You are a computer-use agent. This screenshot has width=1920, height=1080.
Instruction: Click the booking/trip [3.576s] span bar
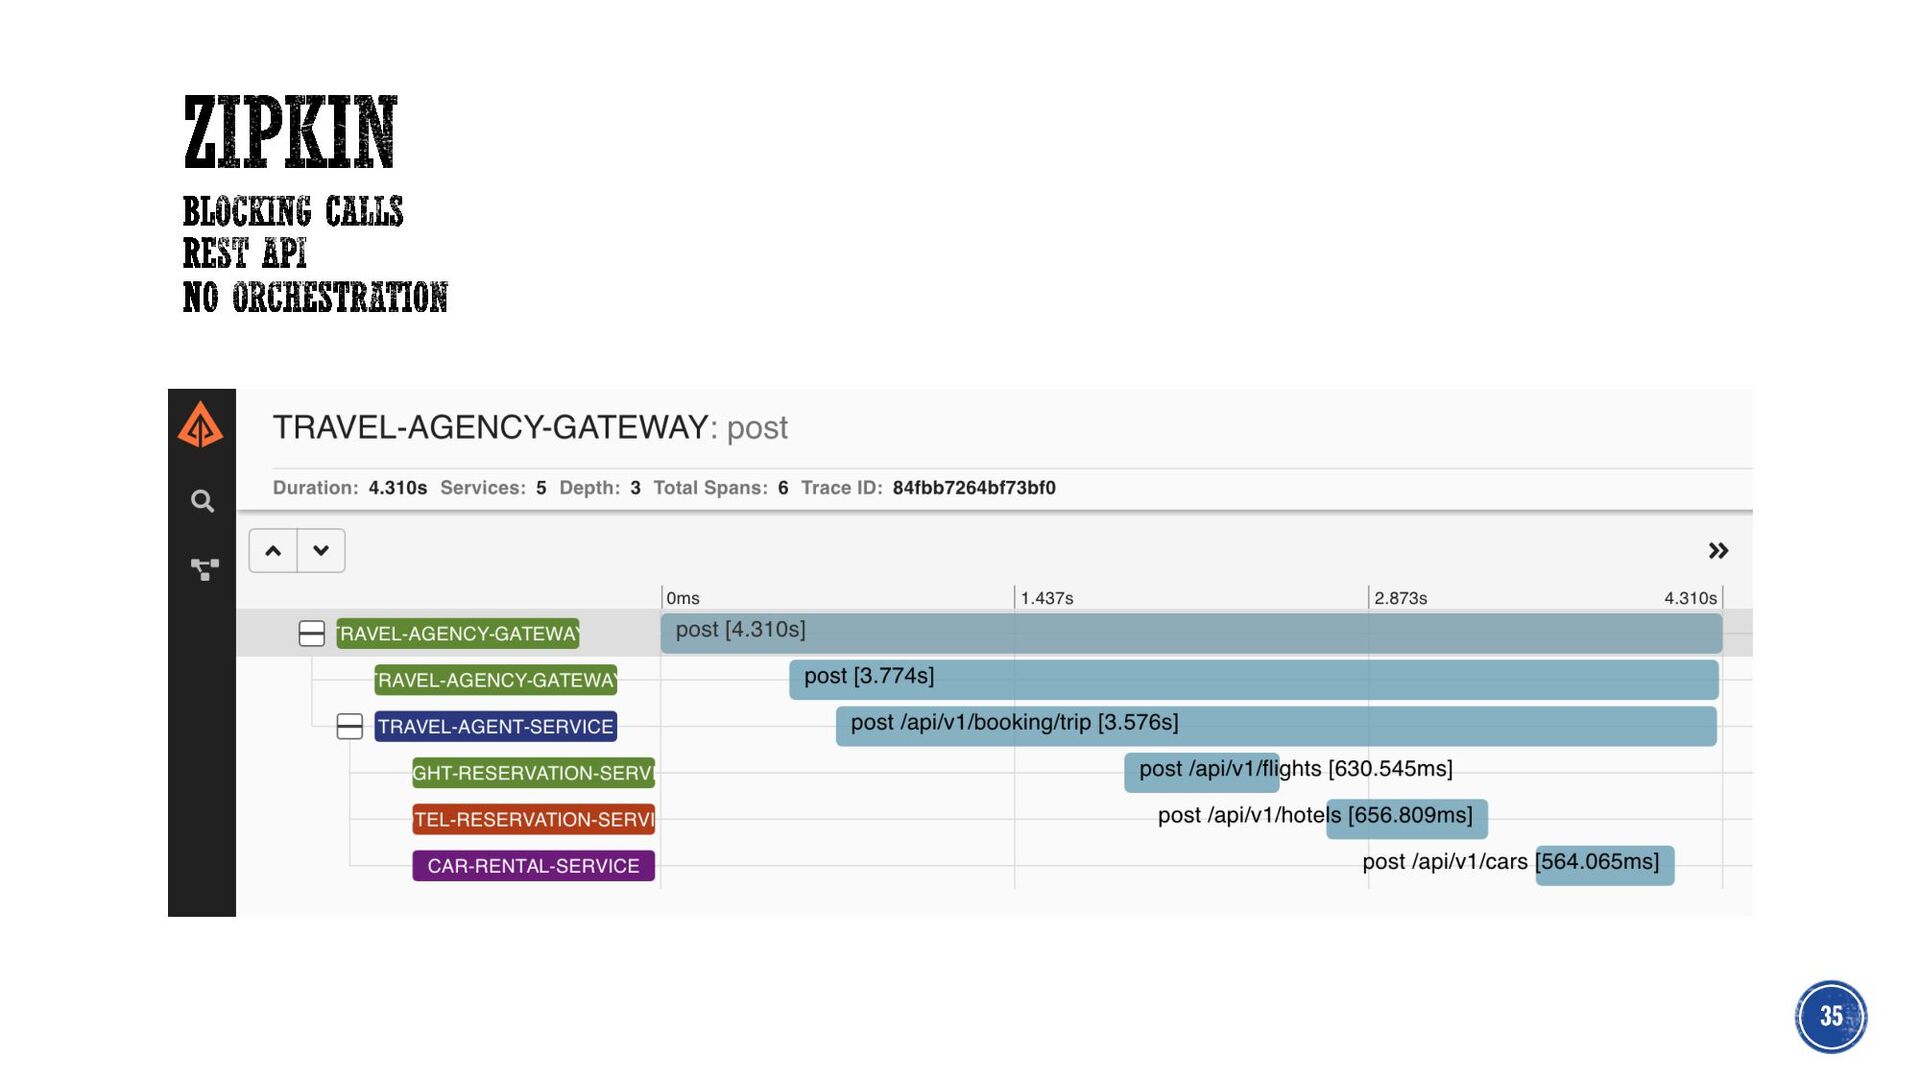(x=1276, y=726)
